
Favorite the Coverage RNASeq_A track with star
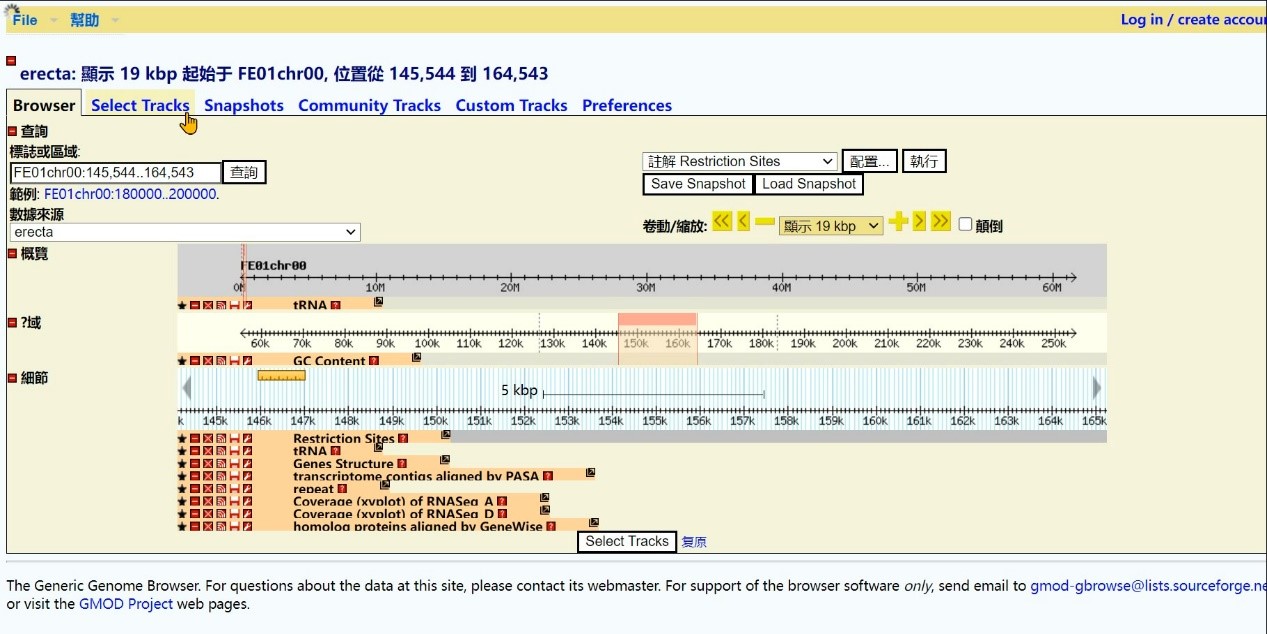pos(182,502)
